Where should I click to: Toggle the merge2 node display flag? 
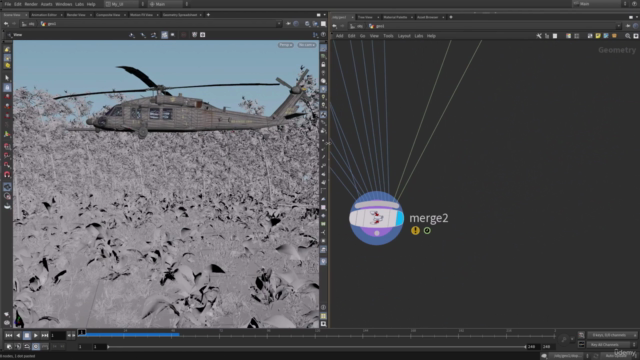coord(400,218)
